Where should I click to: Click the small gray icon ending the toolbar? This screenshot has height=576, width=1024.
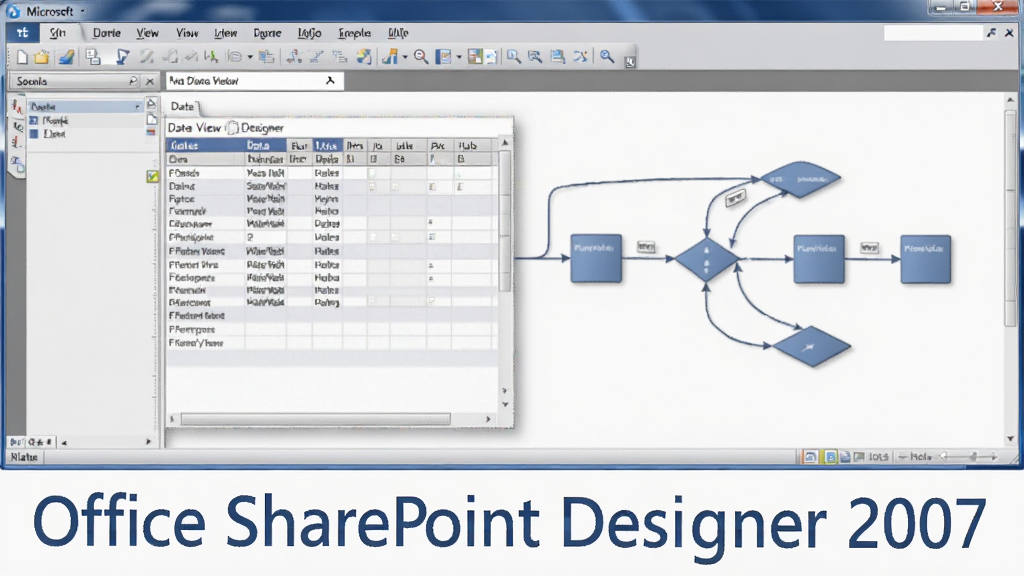pyautogui.click(x=630, y=62)
